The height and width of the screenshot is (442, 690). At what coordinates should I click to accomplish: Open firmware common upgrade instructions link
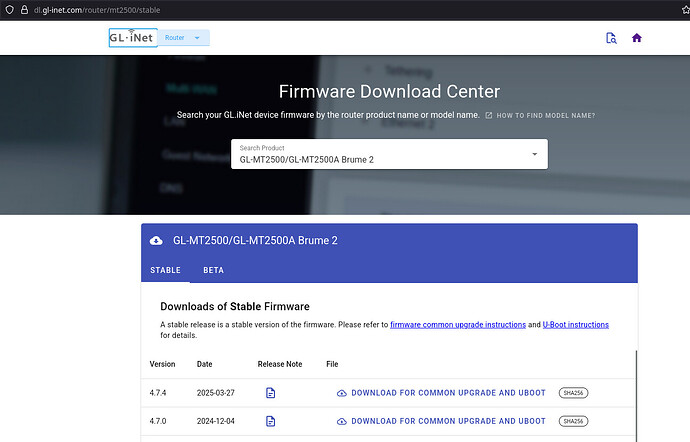pyautogui.click(x=458, y=325)
